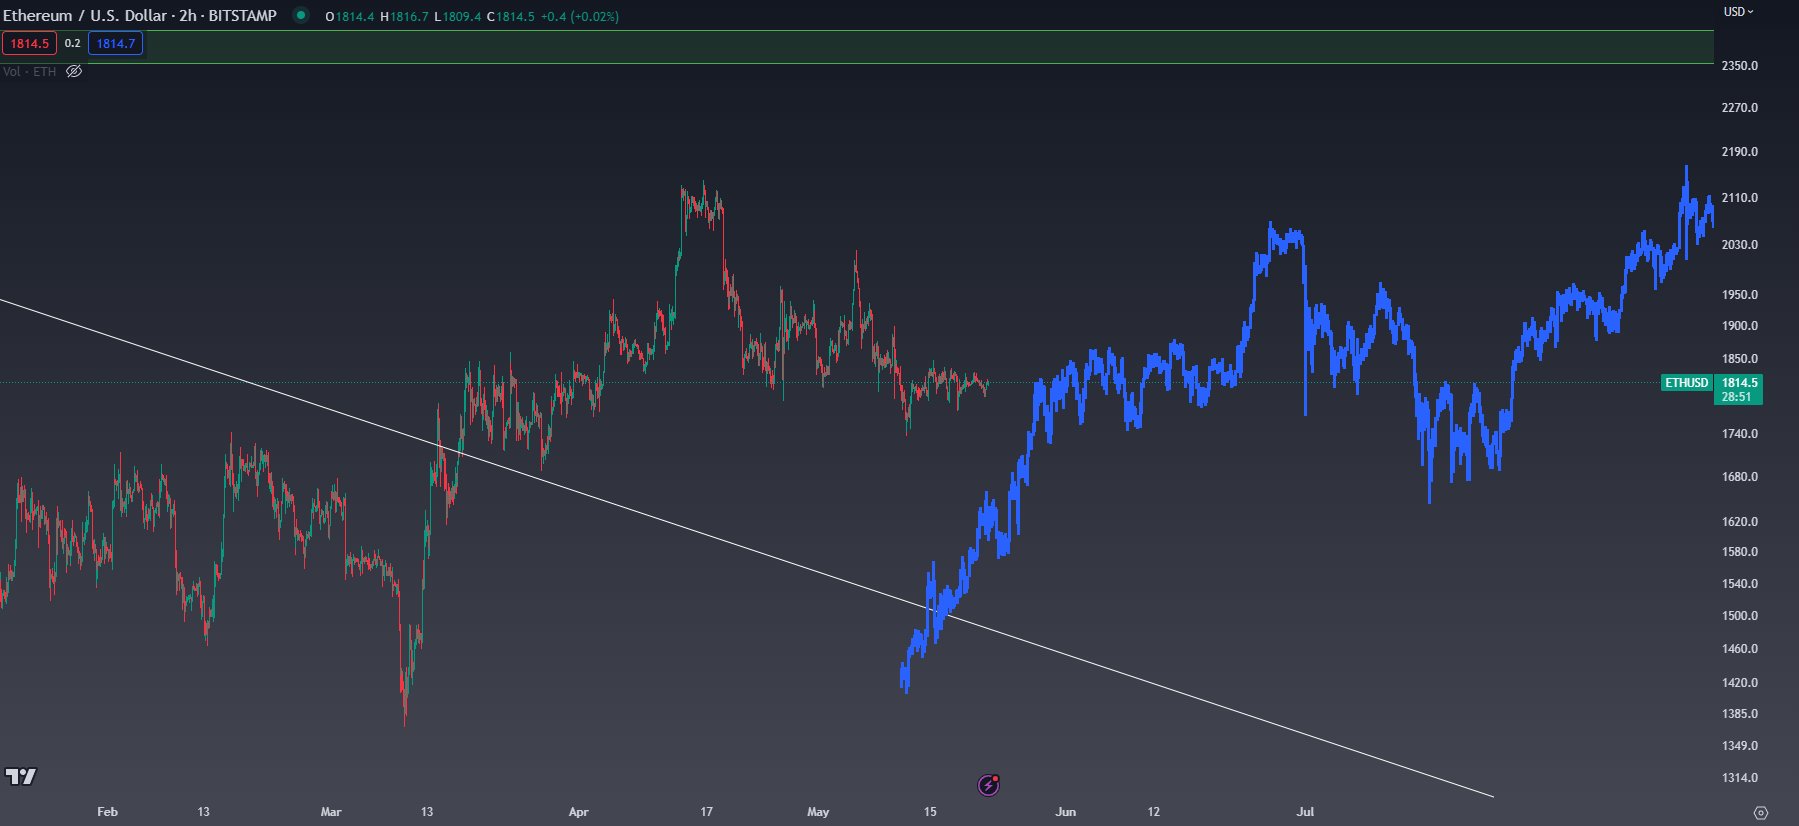Select the green rectangle zone at top
This screenshot has height=826, width=1799.
click(x=900, y=47)
